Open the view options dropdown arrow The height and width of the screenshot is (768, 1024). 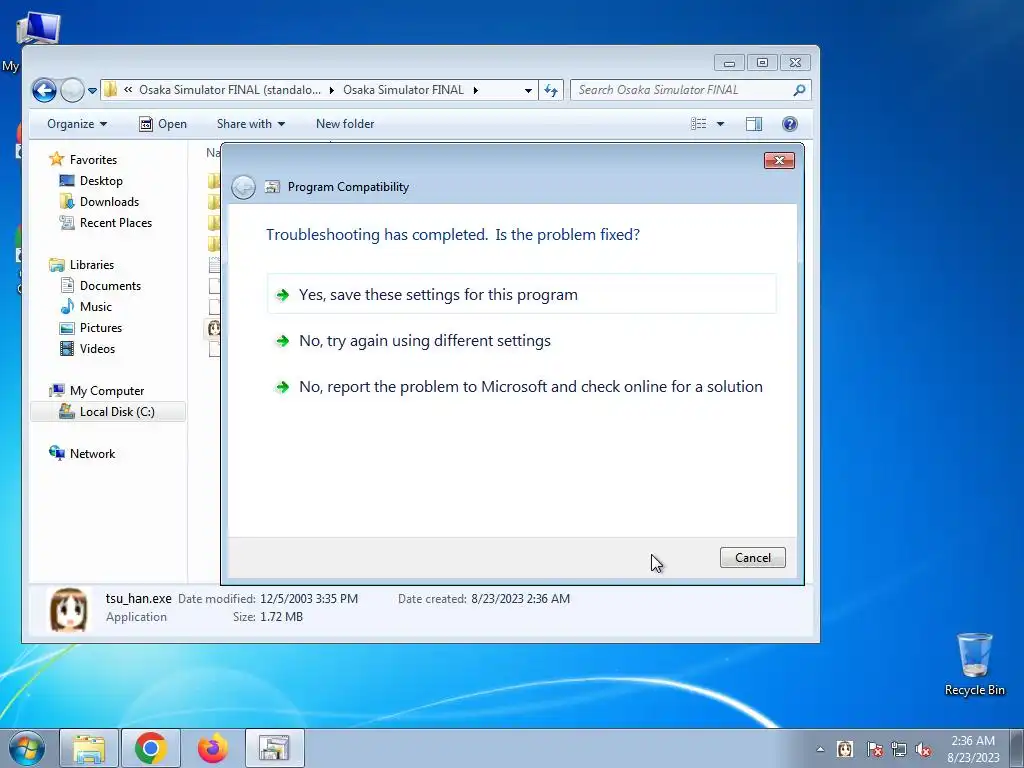[x=720, y=124]
